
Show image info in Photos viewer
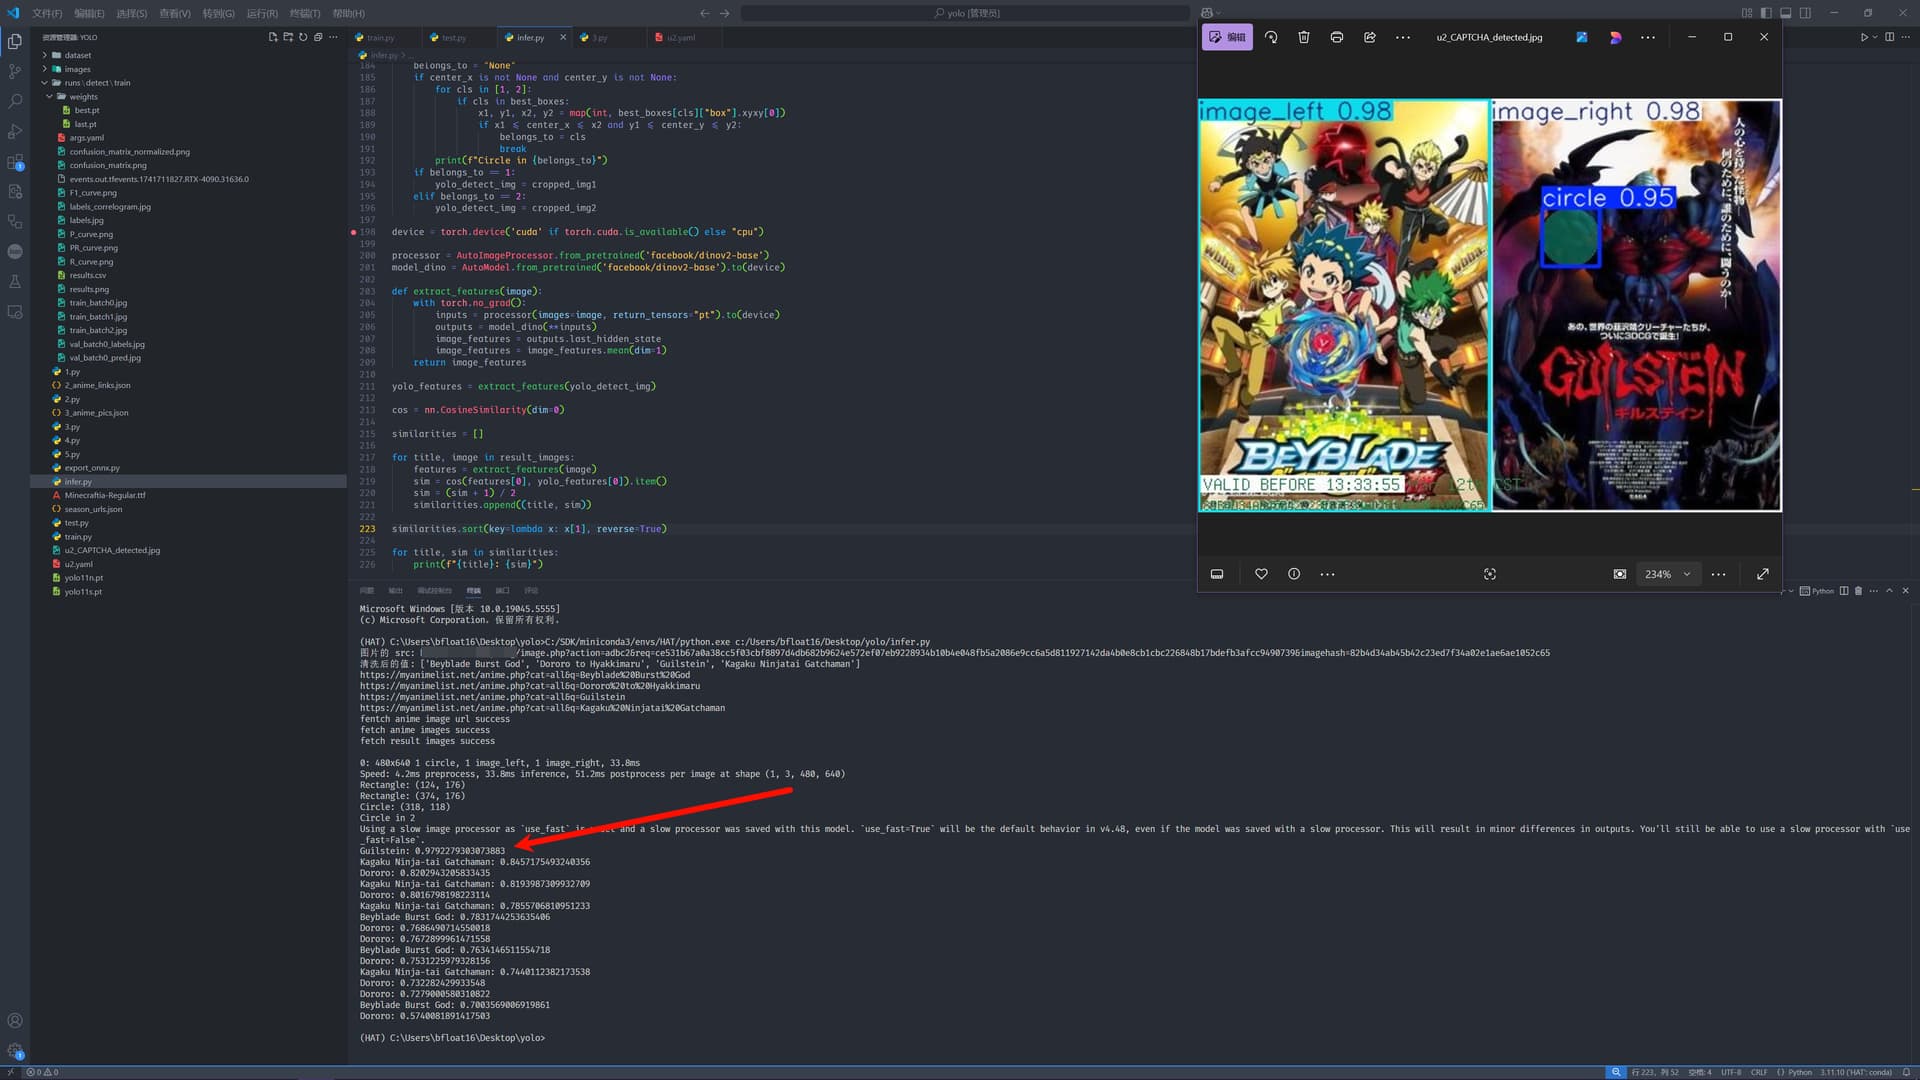pos(1294,574)
